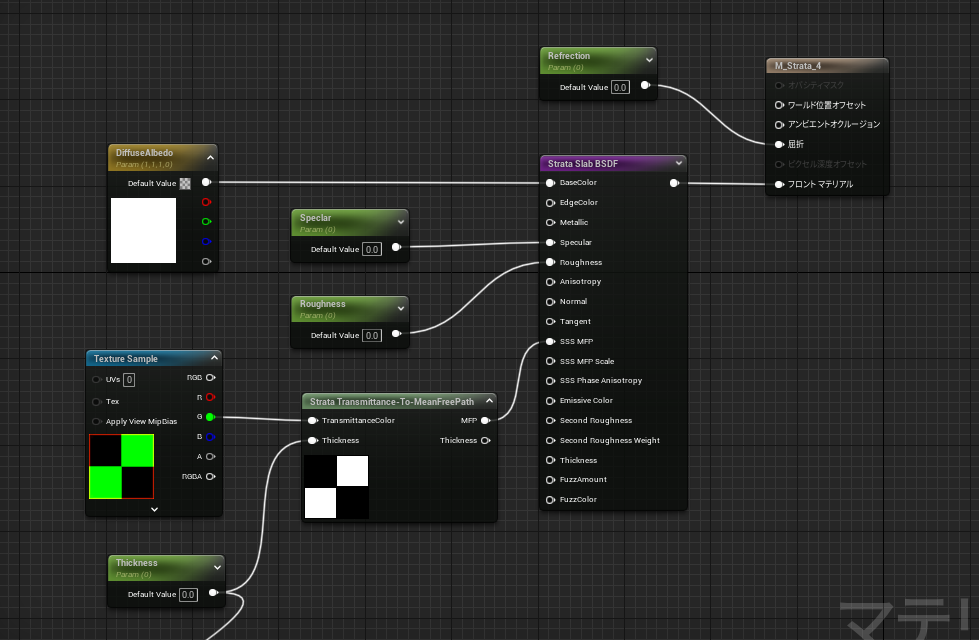
Task: Click the MFP output pin on the Transmittance node
Action: [x=486, y=420]
